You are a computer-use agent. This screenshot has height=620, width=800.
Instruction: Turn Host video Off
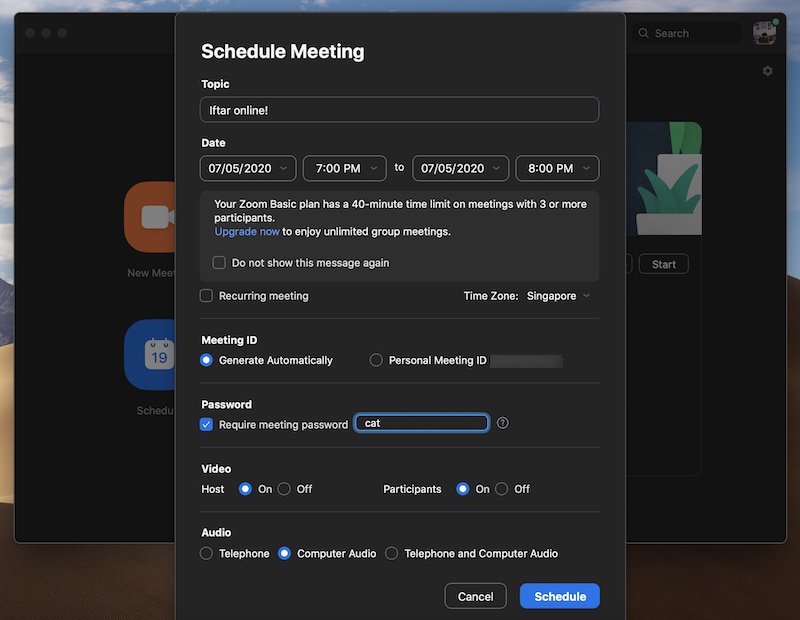[284, 489]
